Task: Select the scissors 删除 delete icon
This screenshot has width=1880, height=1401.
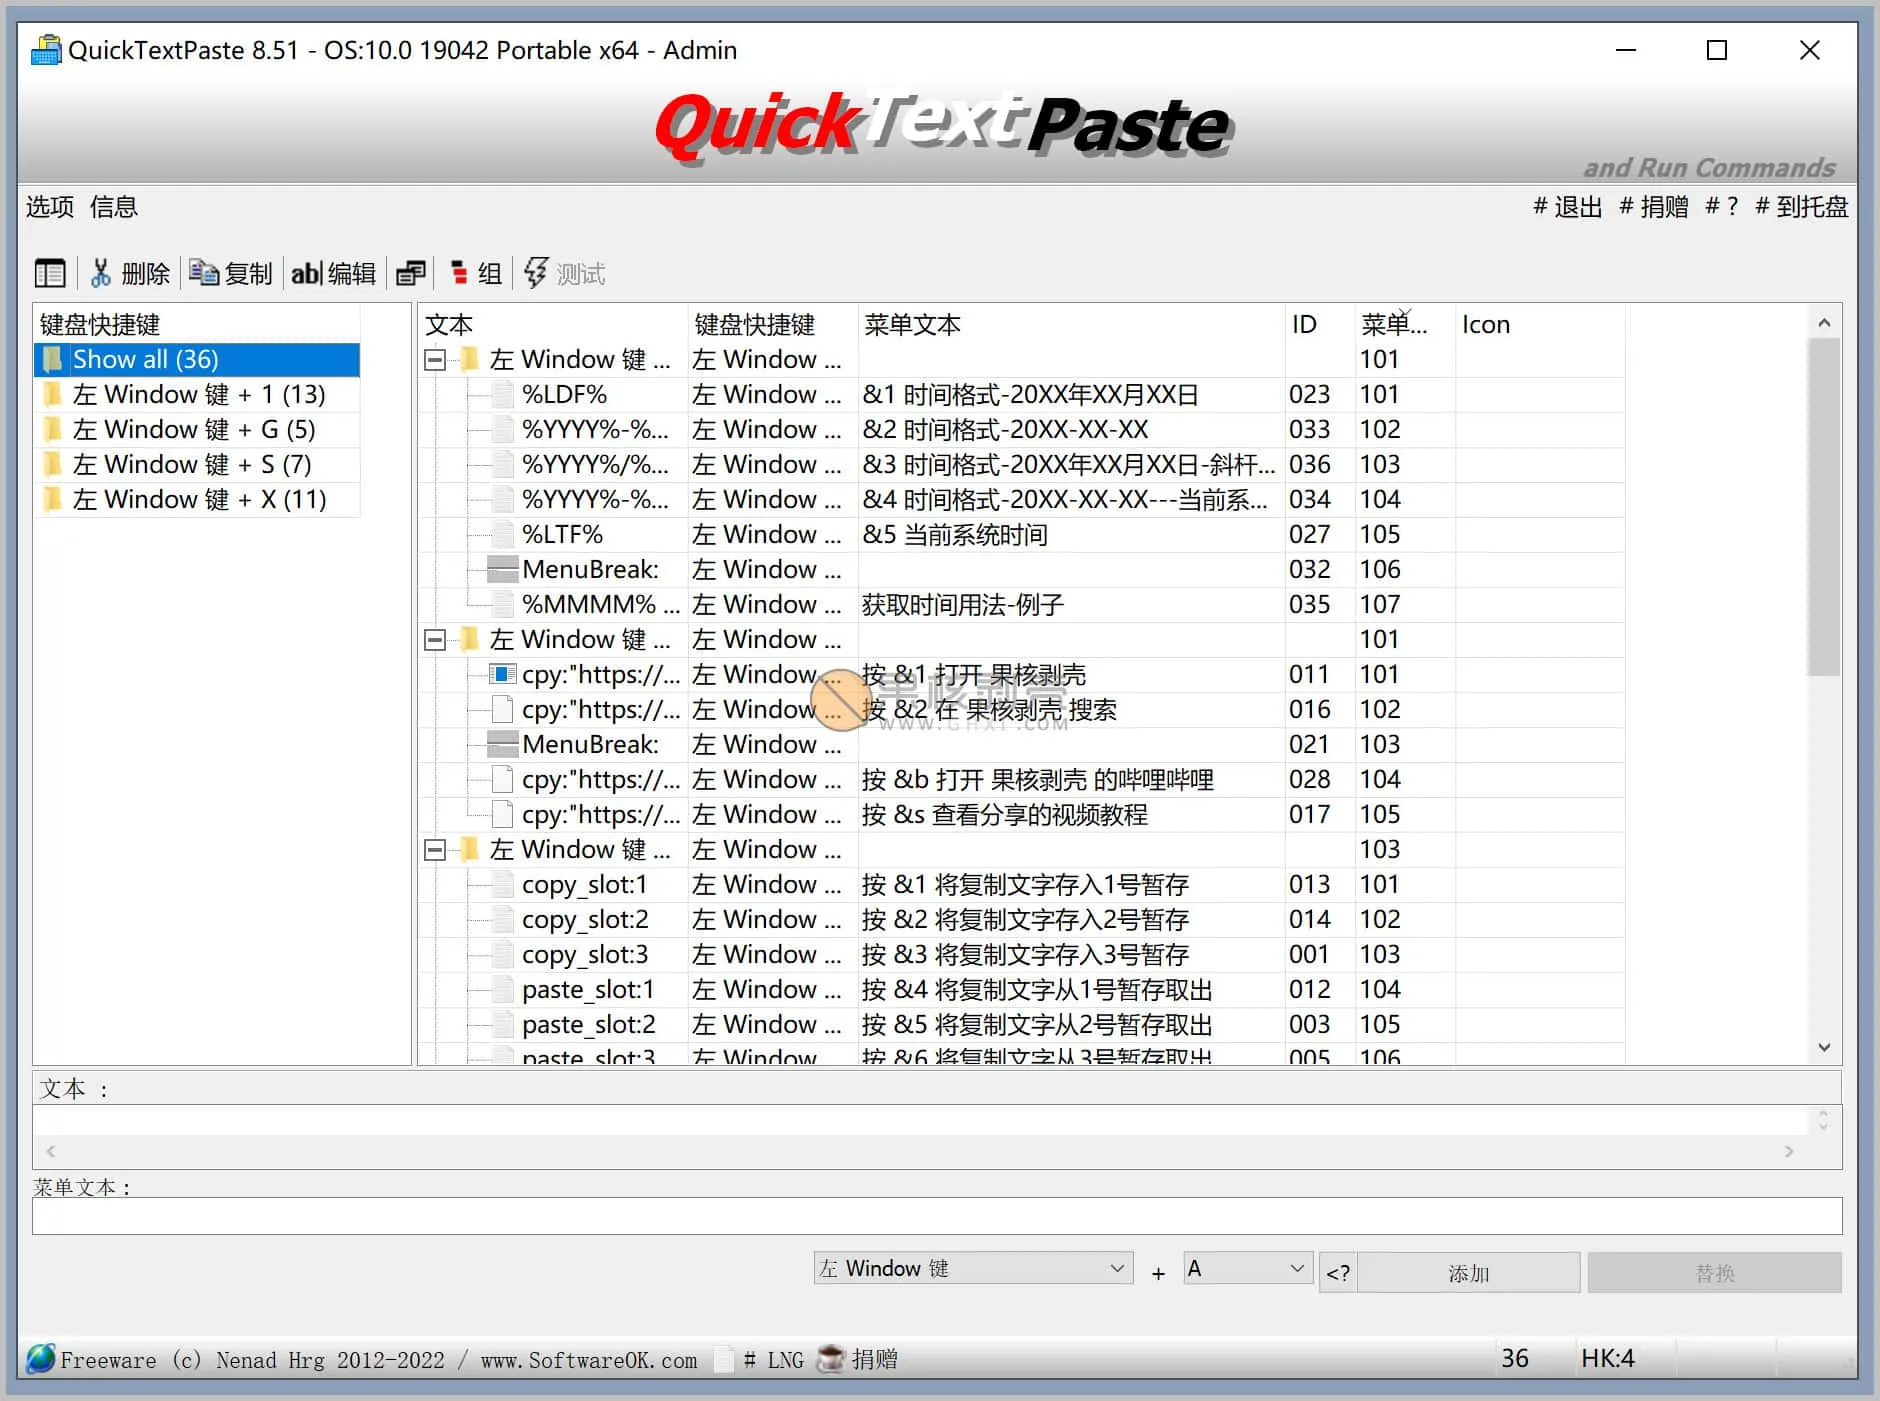Action: coord(102,272)
